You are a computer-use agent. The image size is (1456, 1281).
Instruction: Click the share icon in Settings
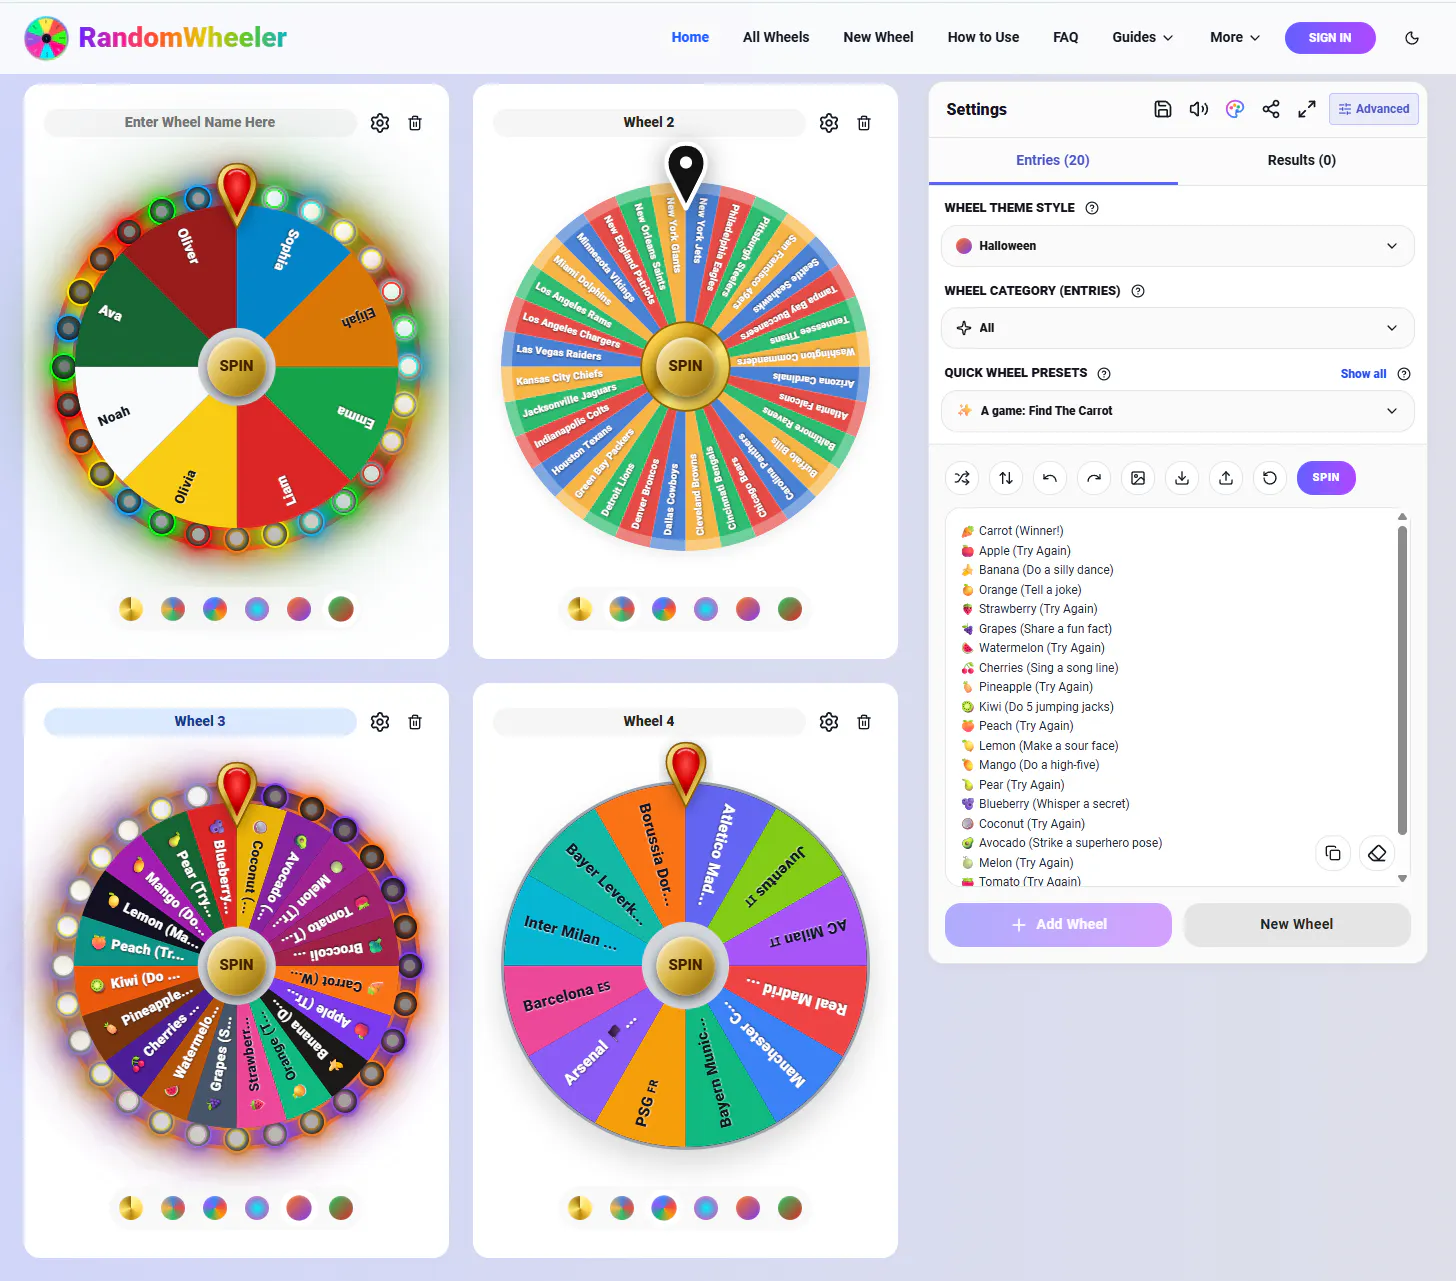[1271, 109]
